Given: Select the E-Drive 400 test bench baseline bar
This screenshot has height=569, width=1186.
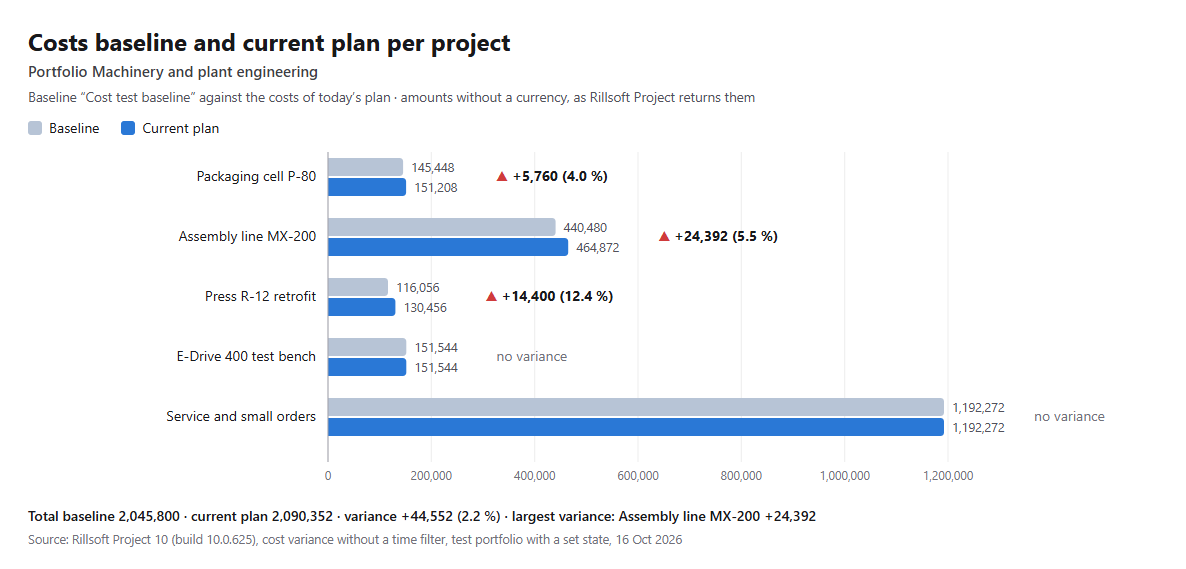Looking at the screenshot, I should tap(367, 347).
